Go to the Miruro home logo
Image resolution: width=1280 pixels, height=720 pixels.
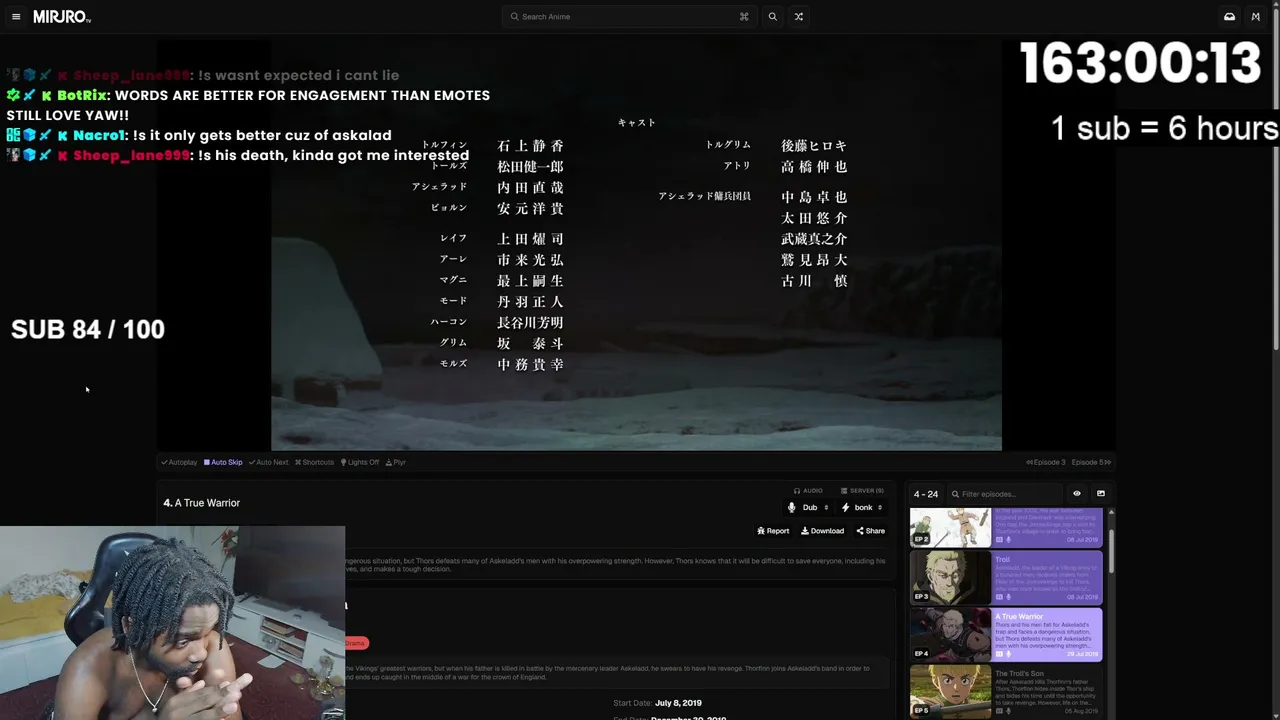pos(62,17)
